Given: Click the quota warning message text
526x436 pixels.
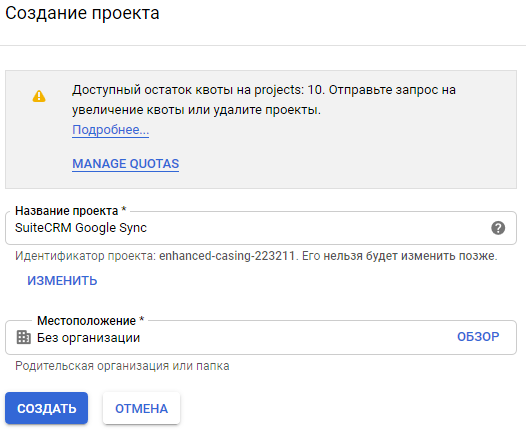Looking at the screenshot, I should point(264,100).
